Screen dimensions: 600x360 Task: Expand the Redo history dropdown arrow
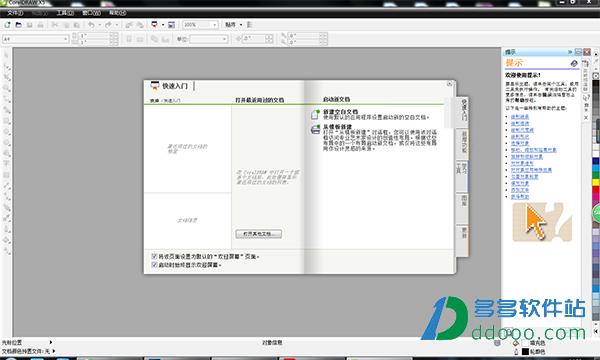(117, 25)
